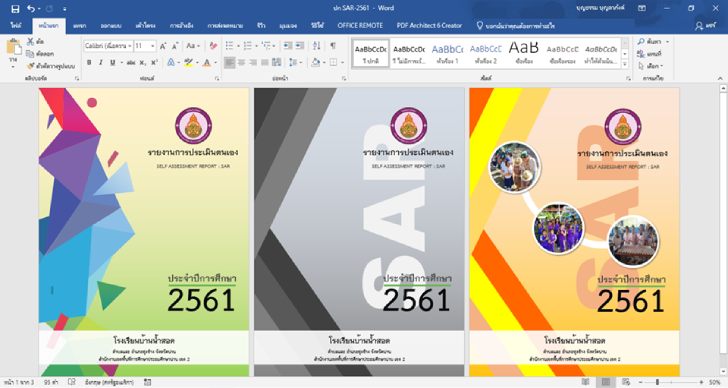Clear all formatting with the eraser icon
The height and width of the screenshot is (388, 728).
[x=213, y=46]
